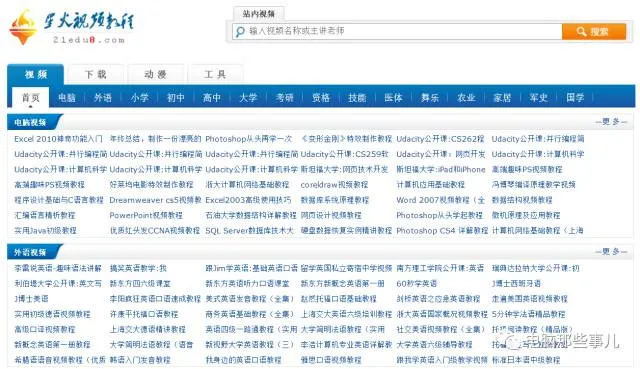This screenshot has width=640, height=369.
Task: Click the magnifier icon in search box
Action: [240, 31]
